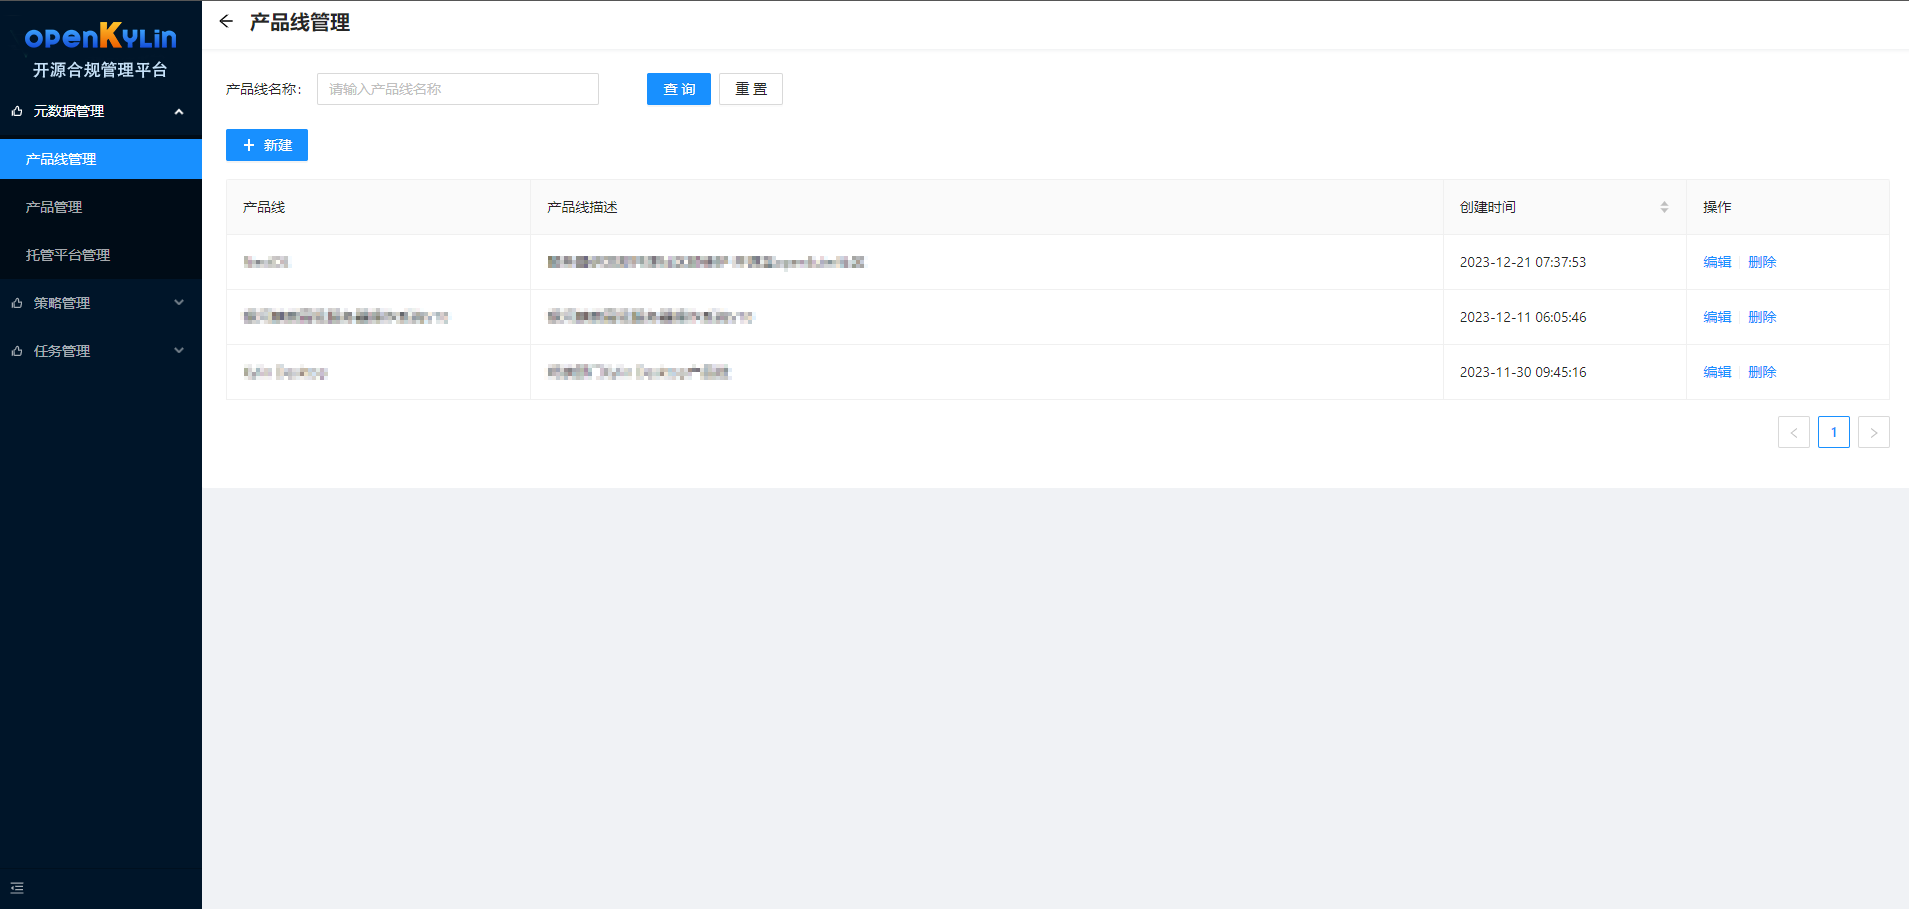Click the sidebar collapse icon at bottom left
Image resolution: width=1909 pixels, height=909 pixels.
point(17,888)
